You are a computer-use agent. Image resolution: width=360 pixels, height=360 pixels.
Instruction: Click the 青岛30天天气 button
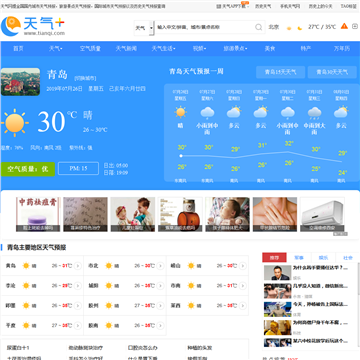click(x=332, y=72)
